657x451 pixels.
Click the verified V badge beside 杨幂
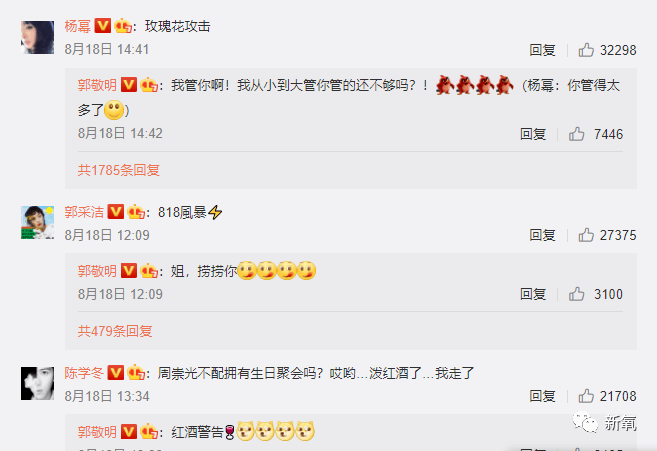click(103, 26)
